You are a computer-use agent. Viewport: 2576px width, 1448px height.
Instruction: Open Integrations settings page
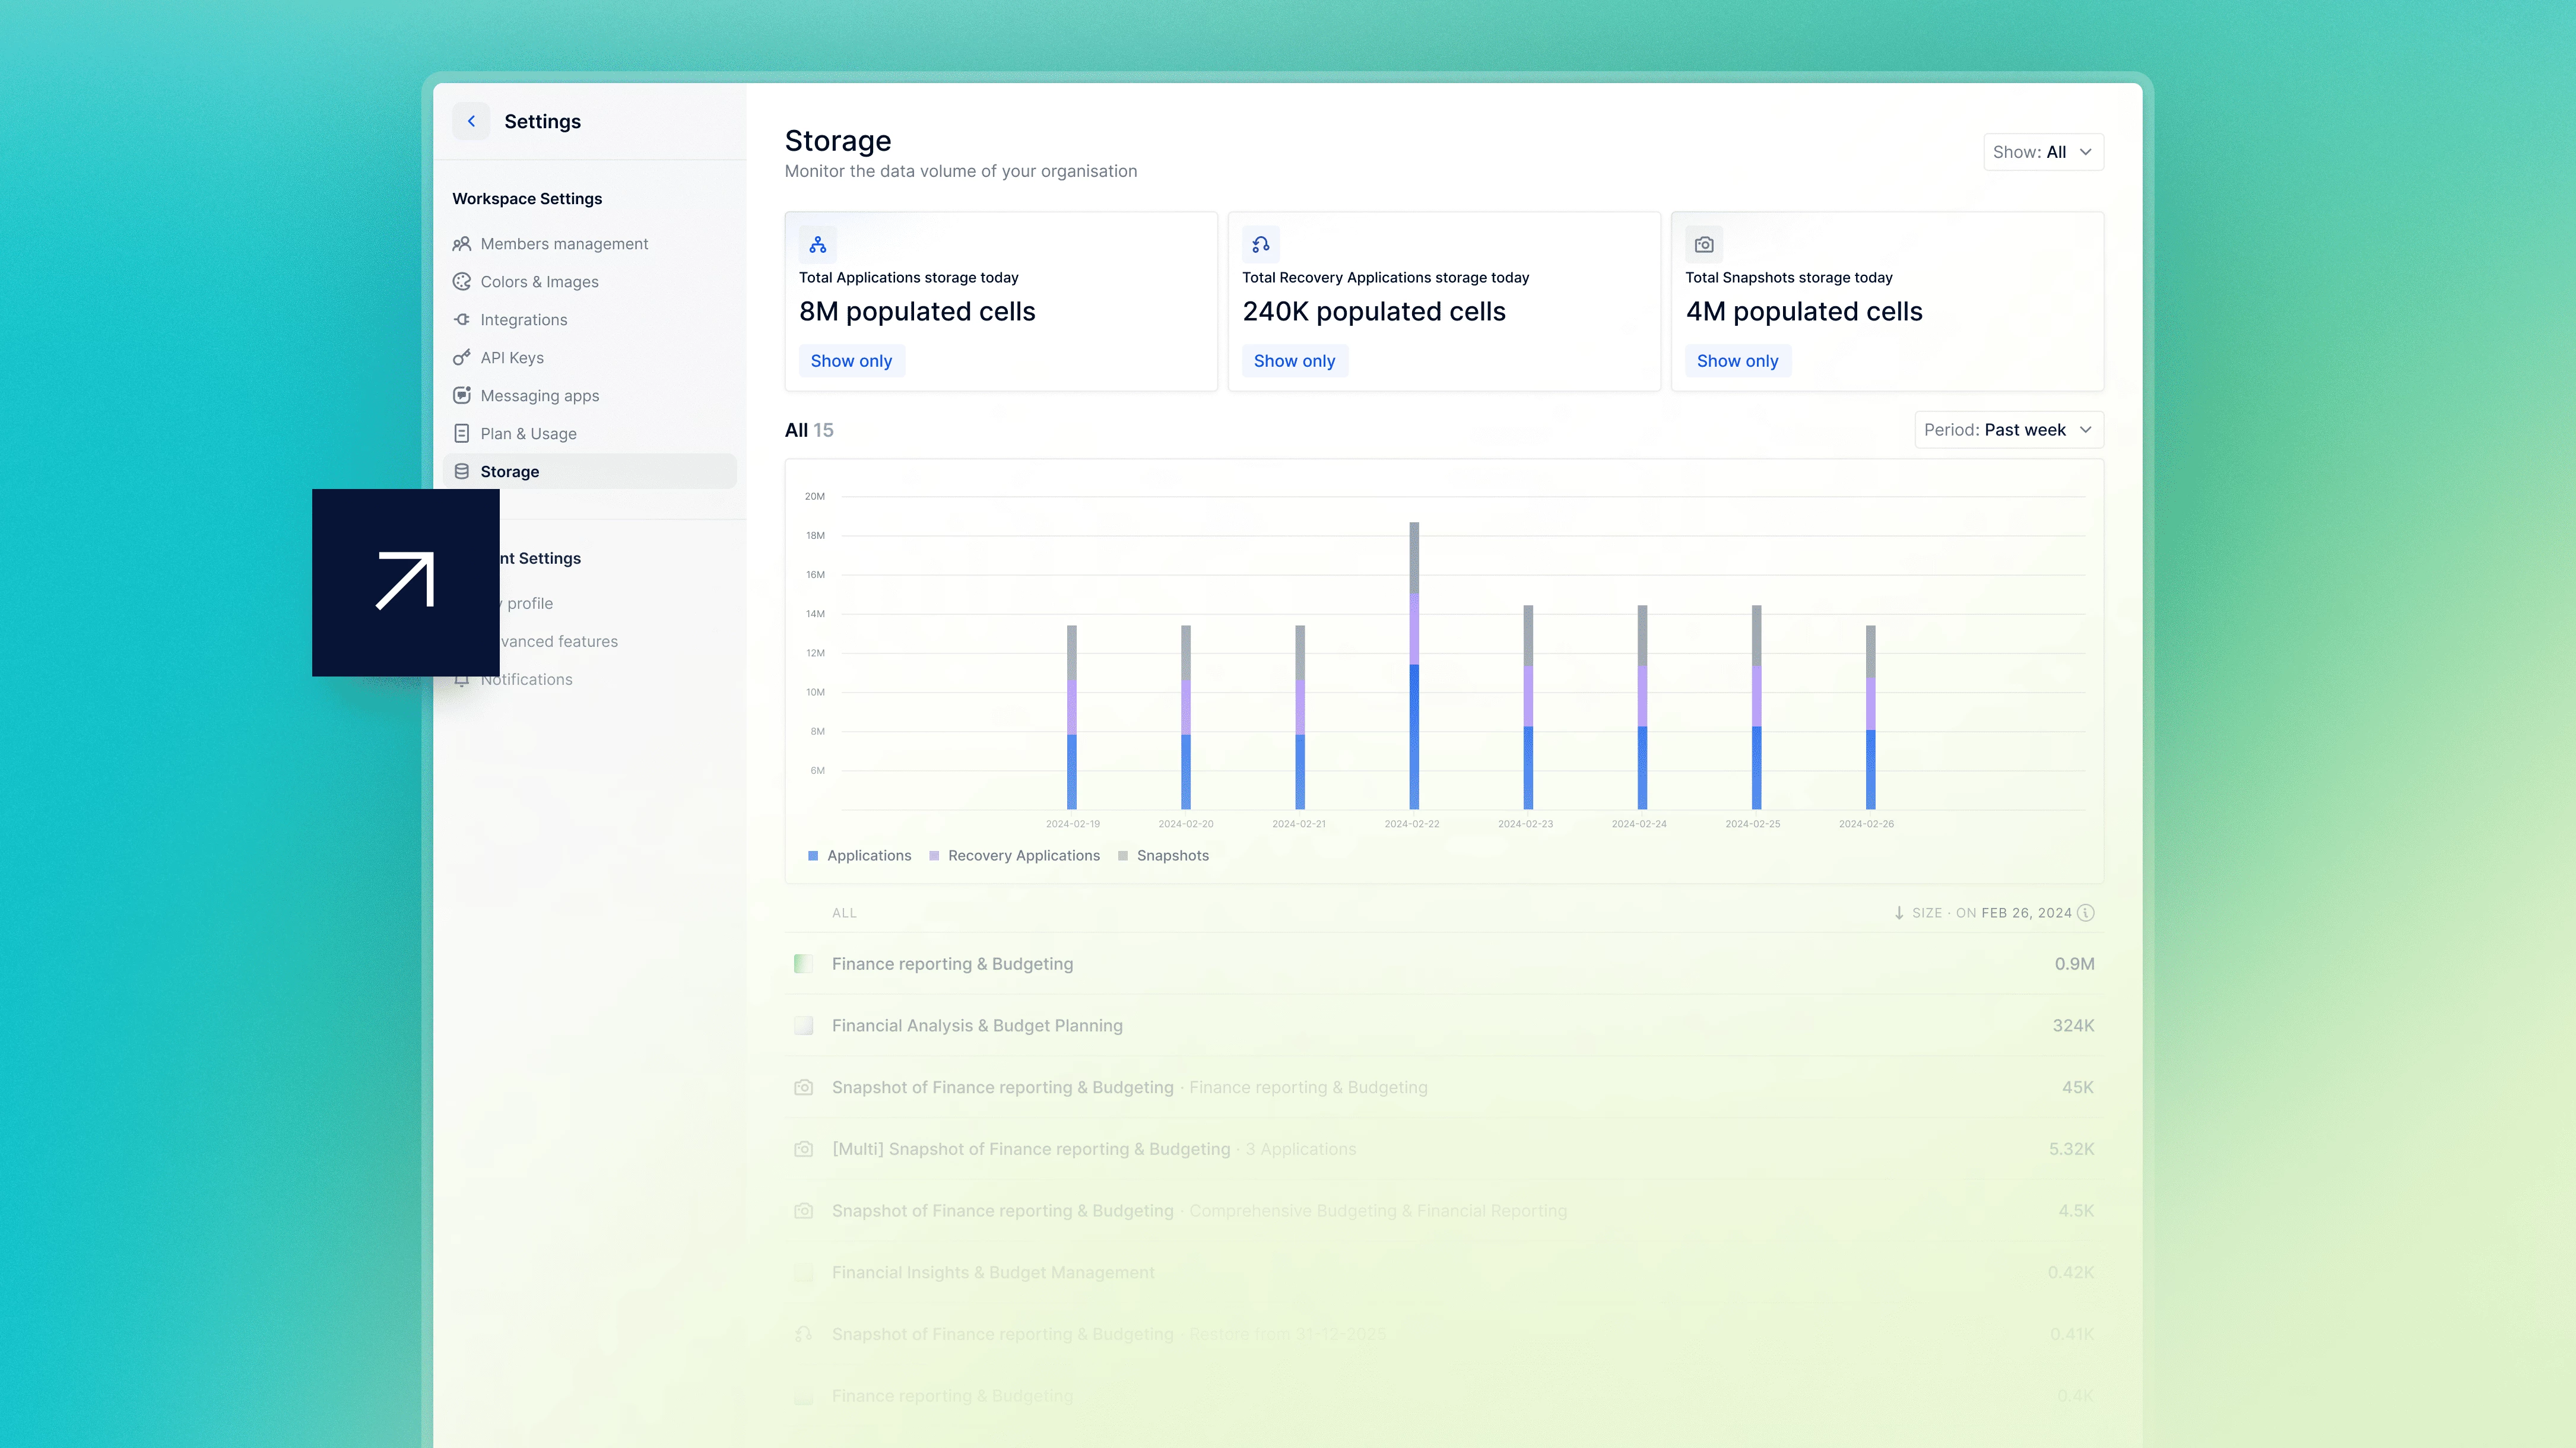[523, 320]
